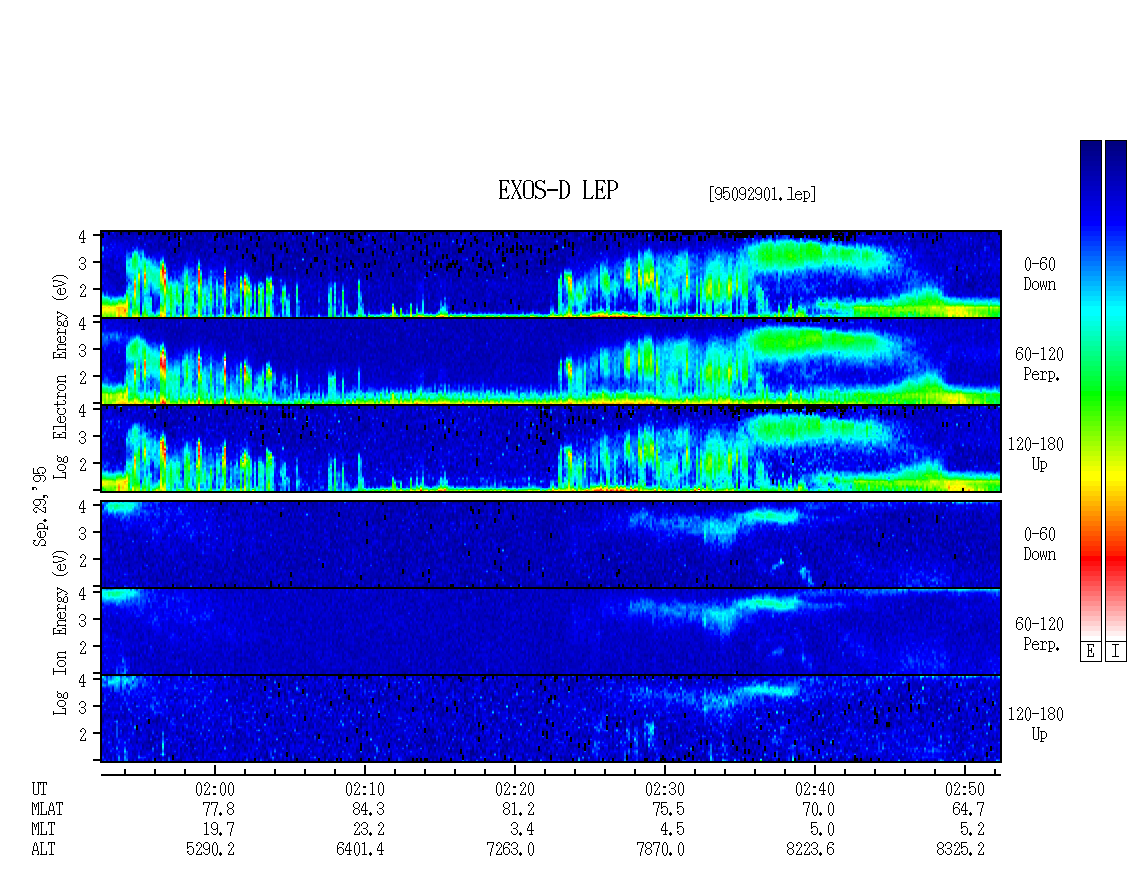Click the ion 120-180 Up pitch angle label
This screenshot has height=875, width=1130.
(x=1036, y=724)
